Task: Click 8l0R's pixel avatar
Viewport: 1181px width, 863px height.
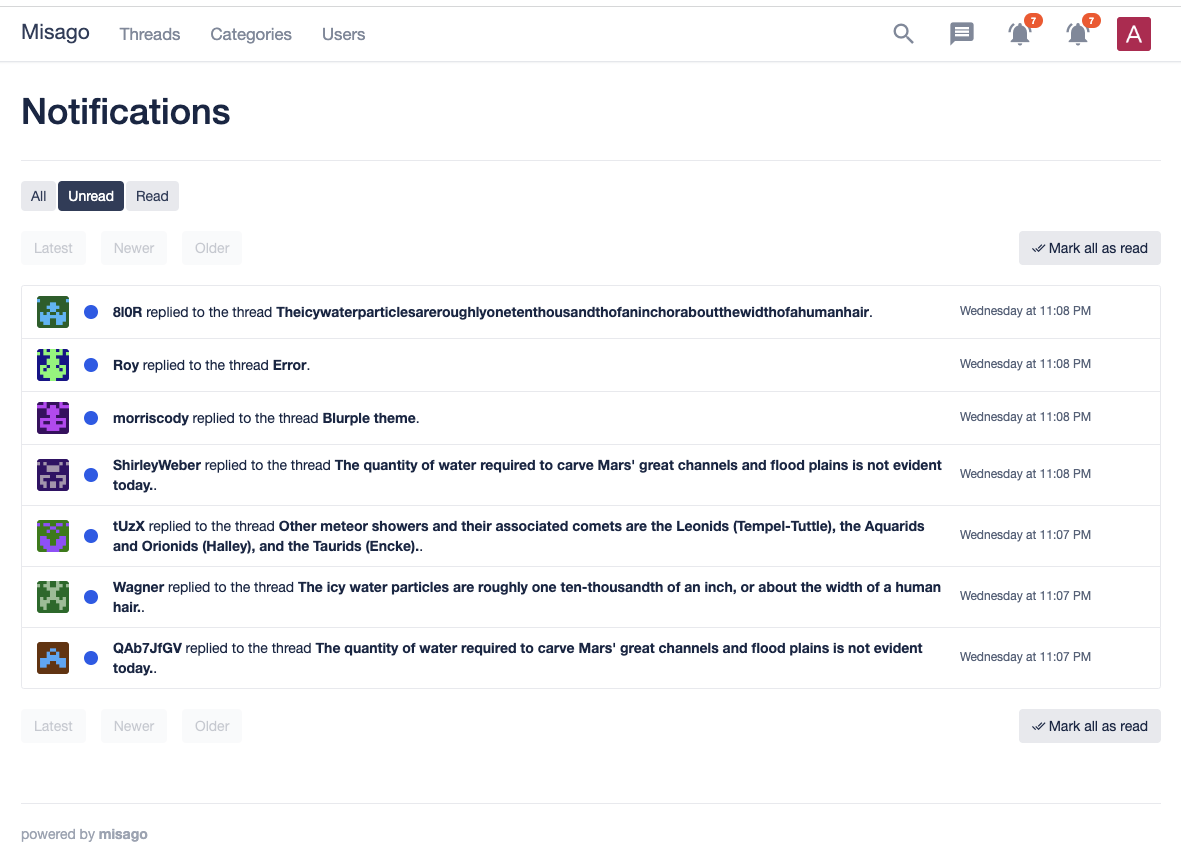Action: [x=53, y=312]
